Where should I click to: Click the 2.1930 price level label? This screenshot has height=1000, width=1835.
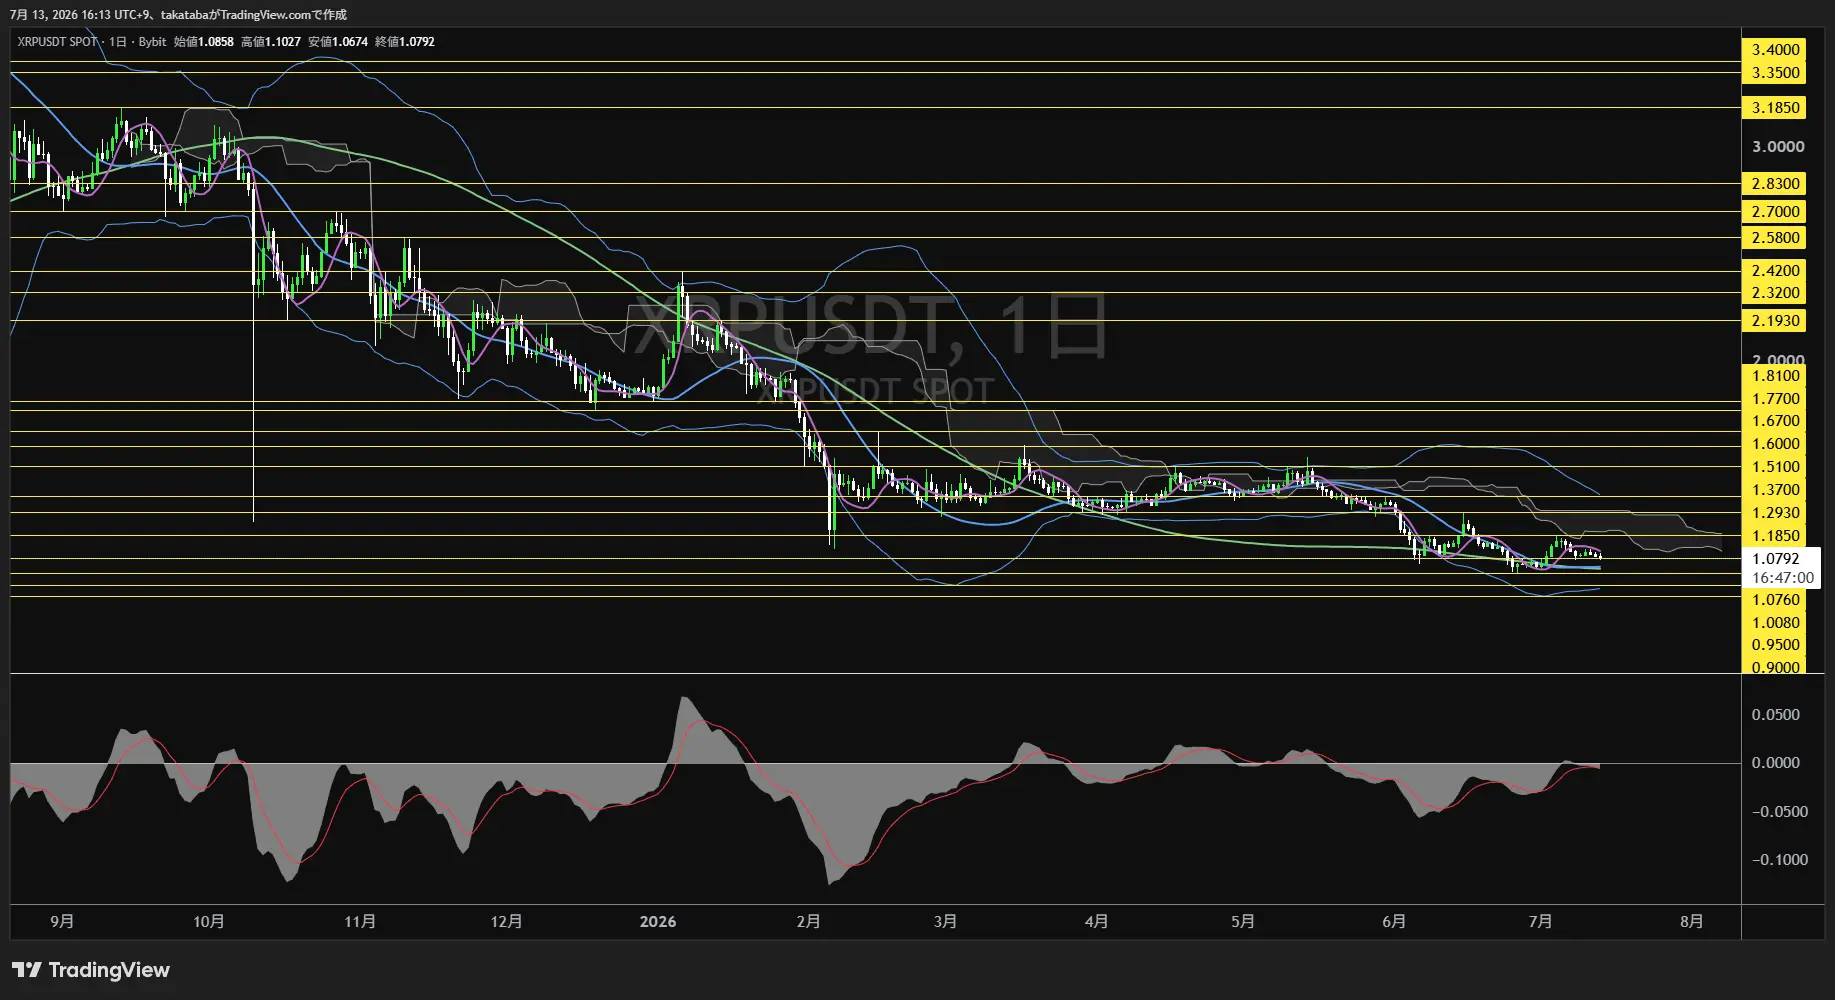tap(1776, 321)
